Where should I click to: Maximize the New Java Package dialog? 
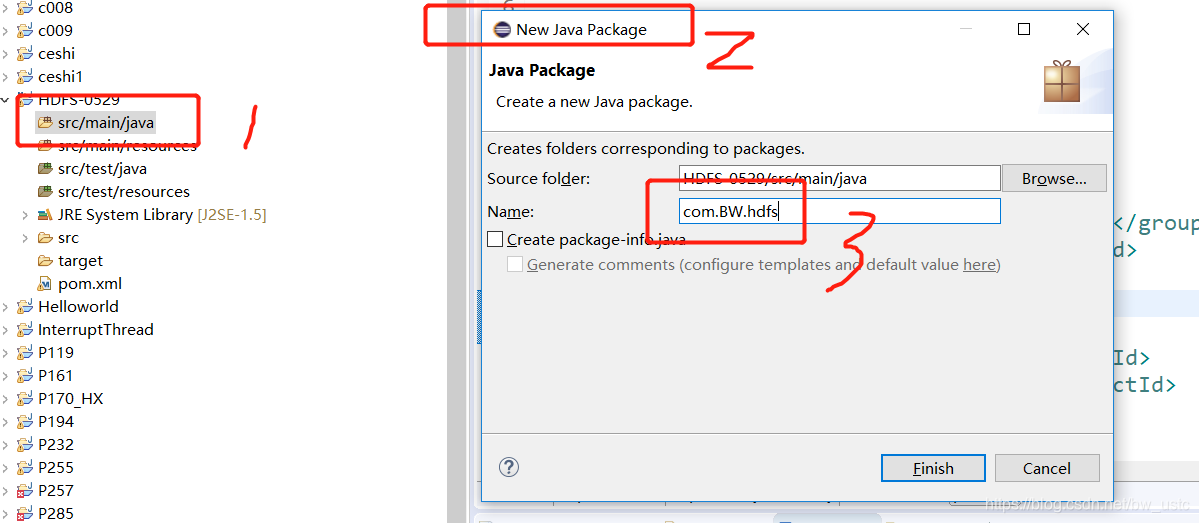(1024, 30)
